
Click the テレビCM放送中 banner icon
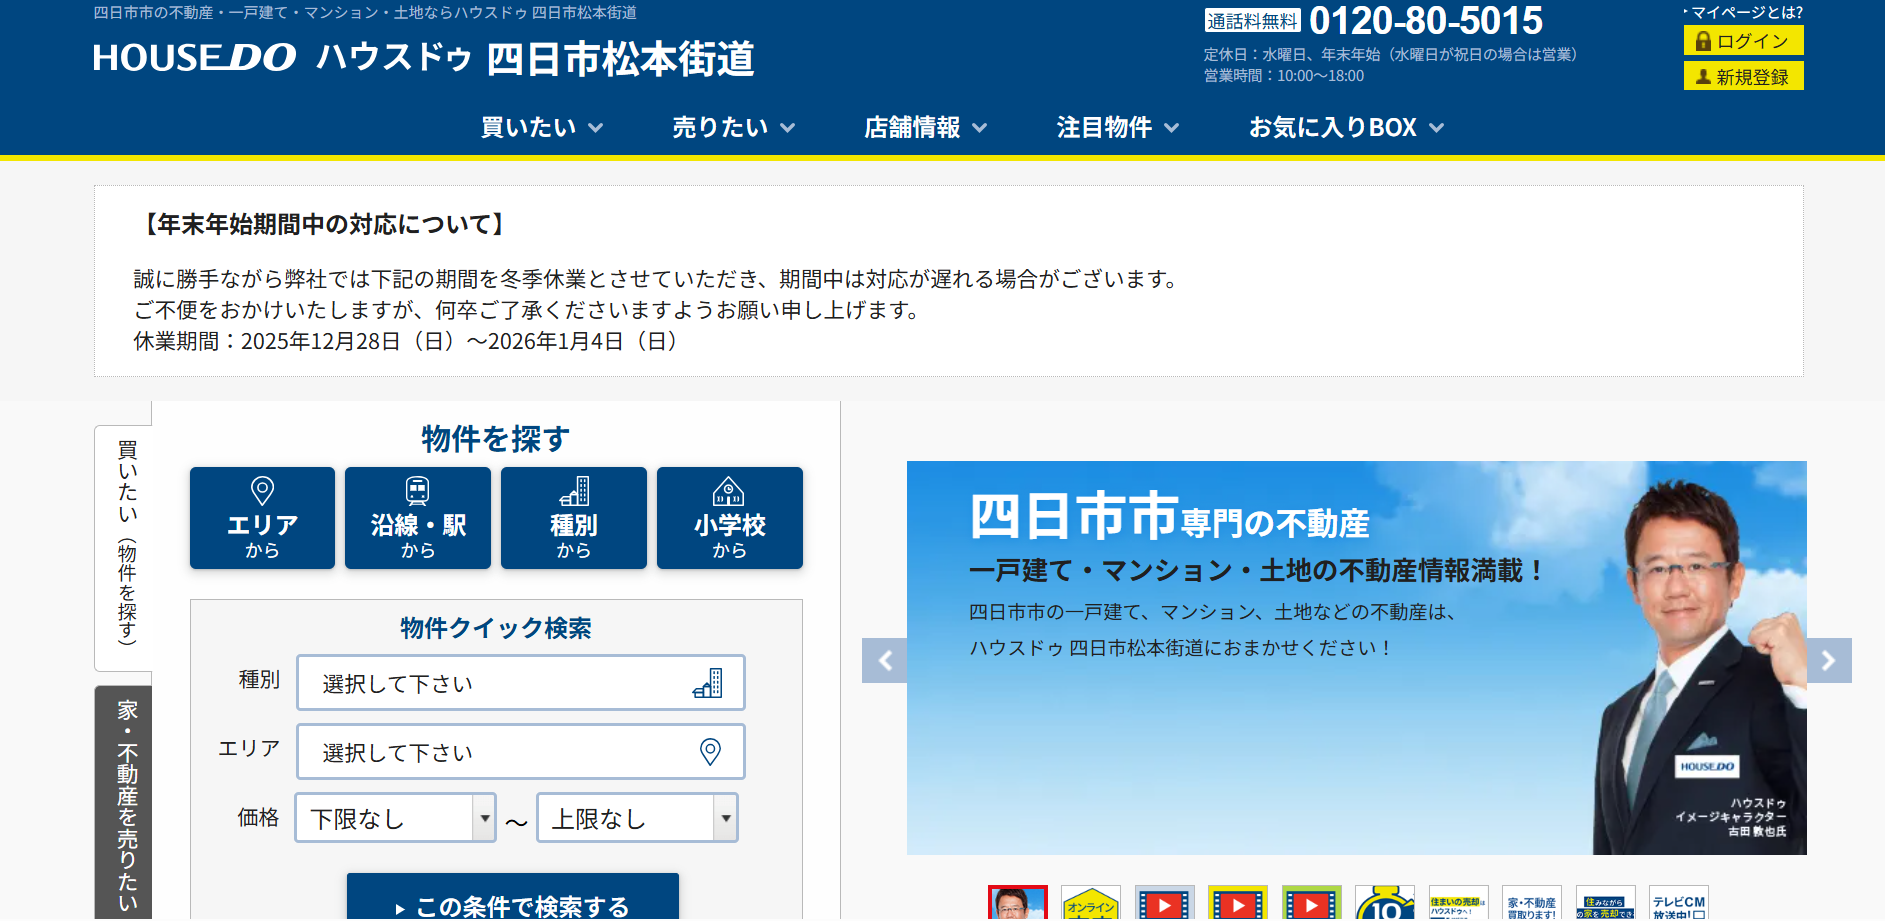(1678, 903)
